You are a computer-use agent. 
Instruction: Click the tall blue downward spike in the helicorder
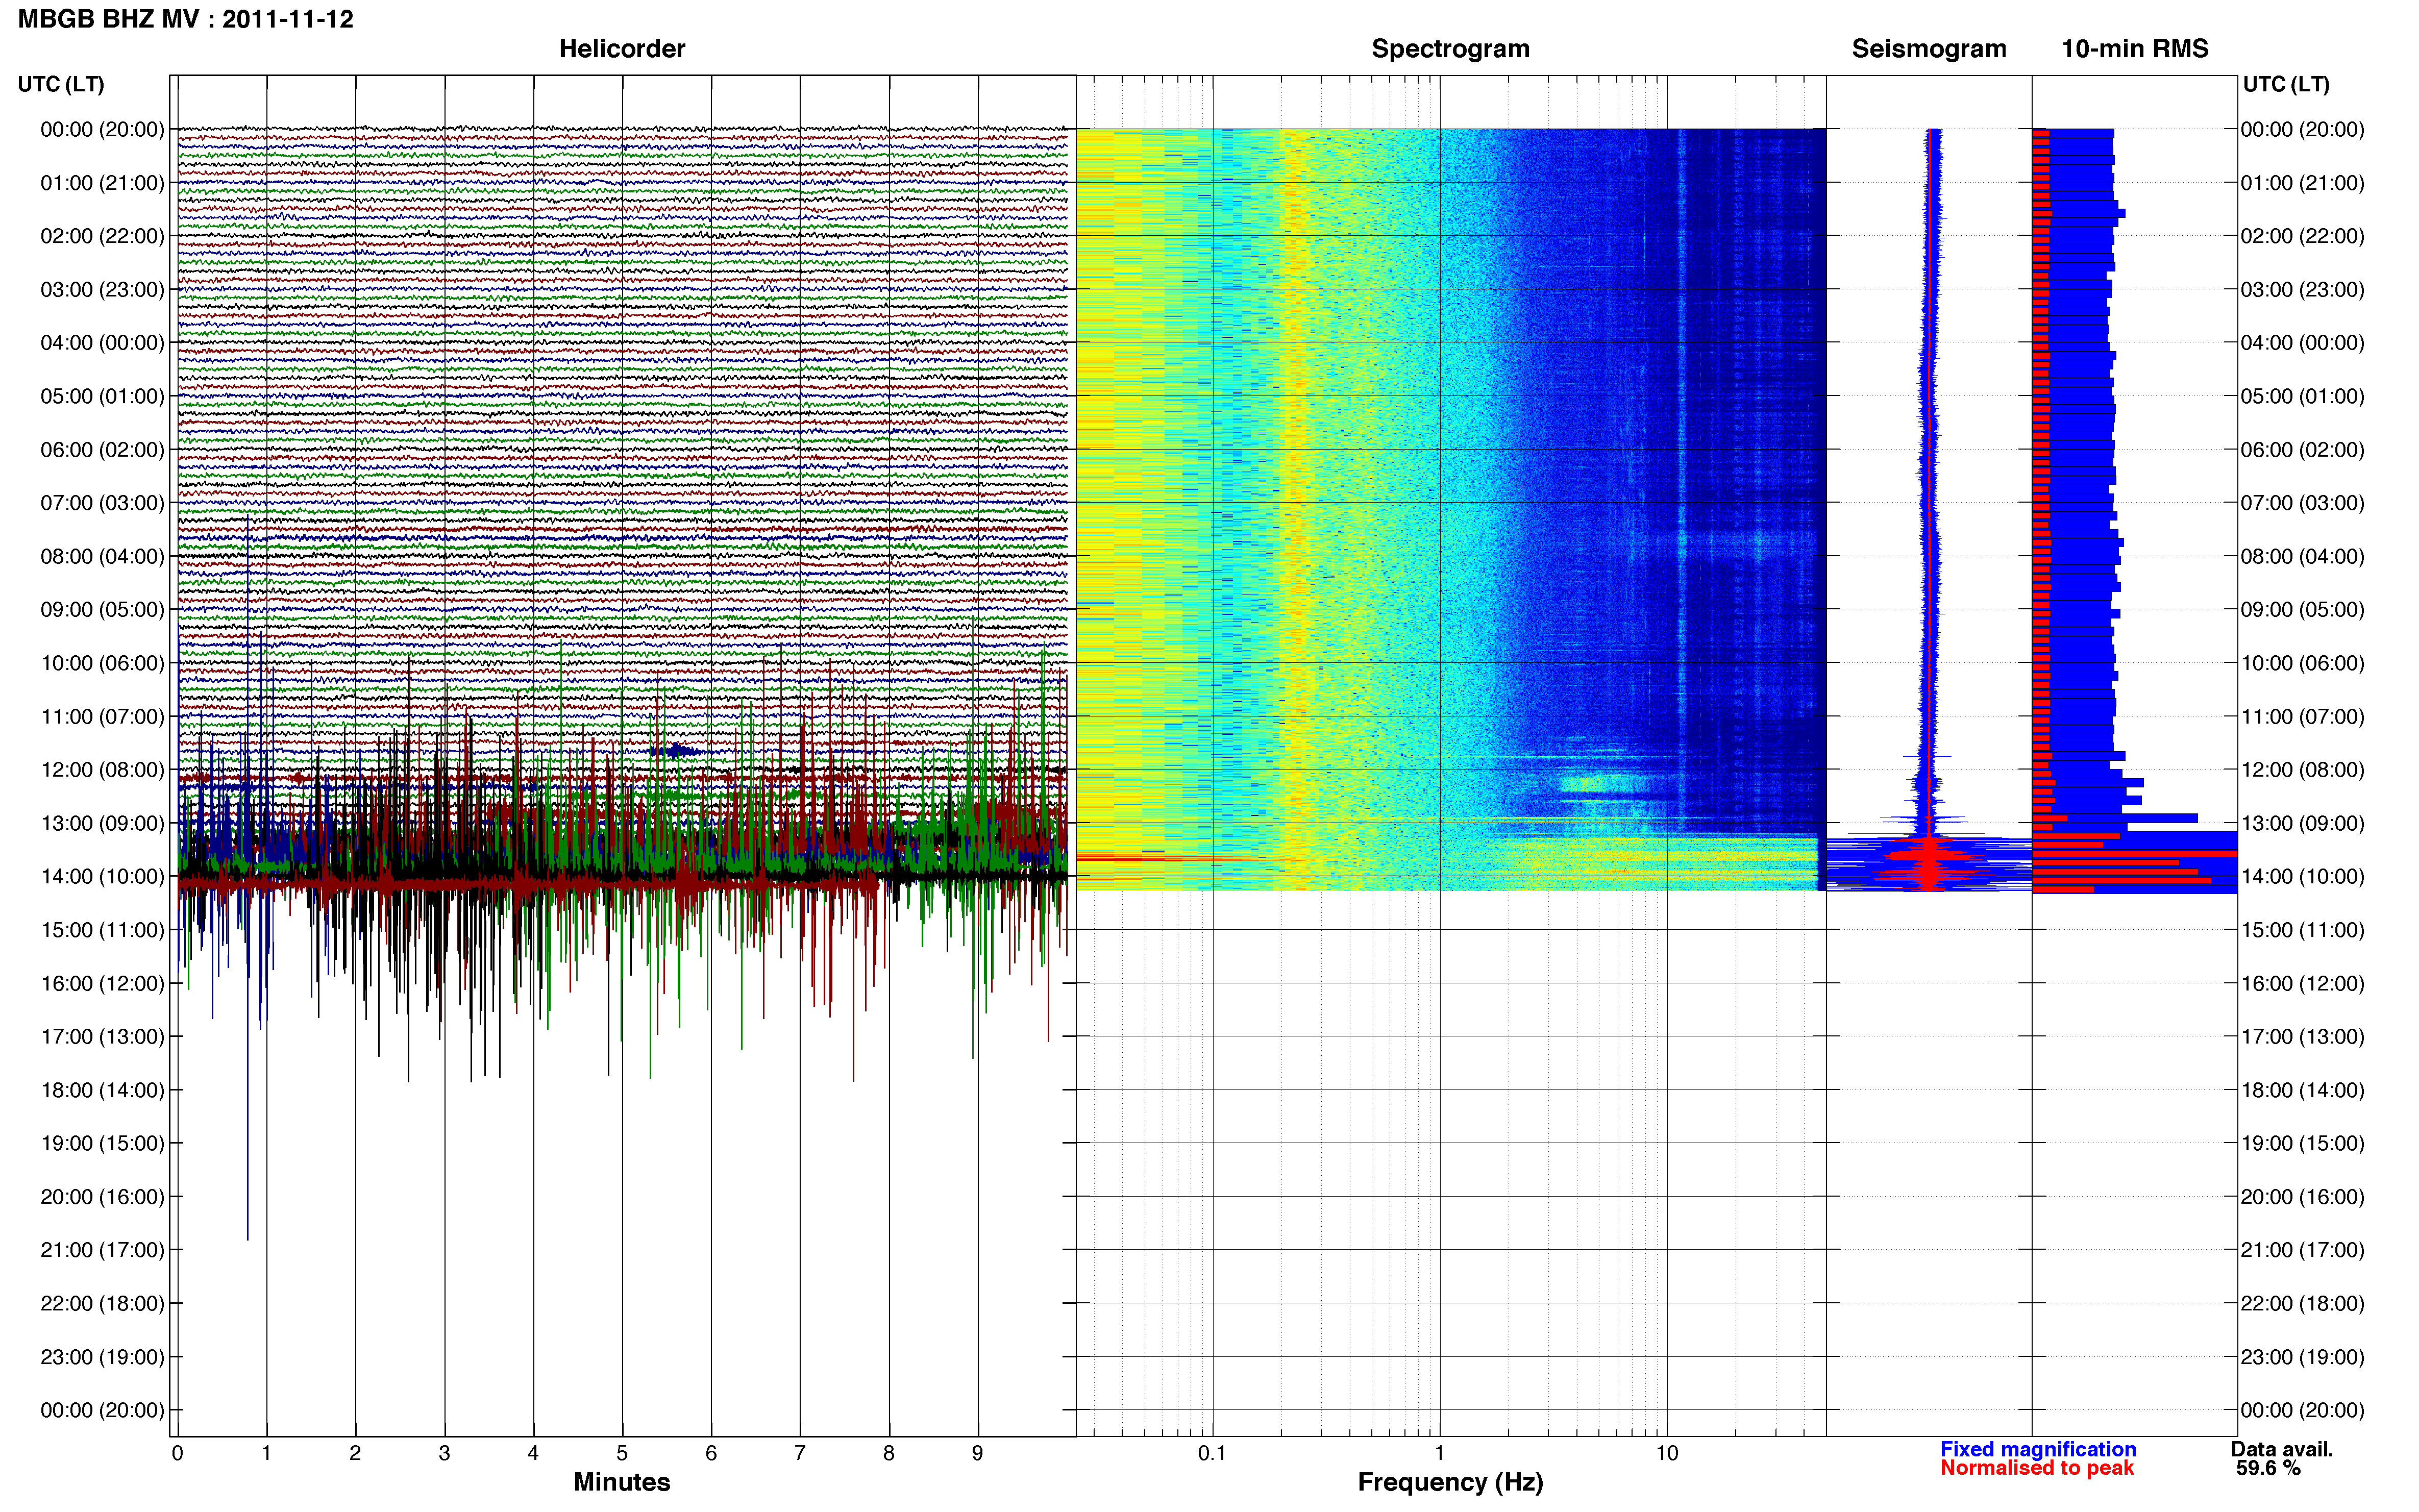coord(248,1060)
